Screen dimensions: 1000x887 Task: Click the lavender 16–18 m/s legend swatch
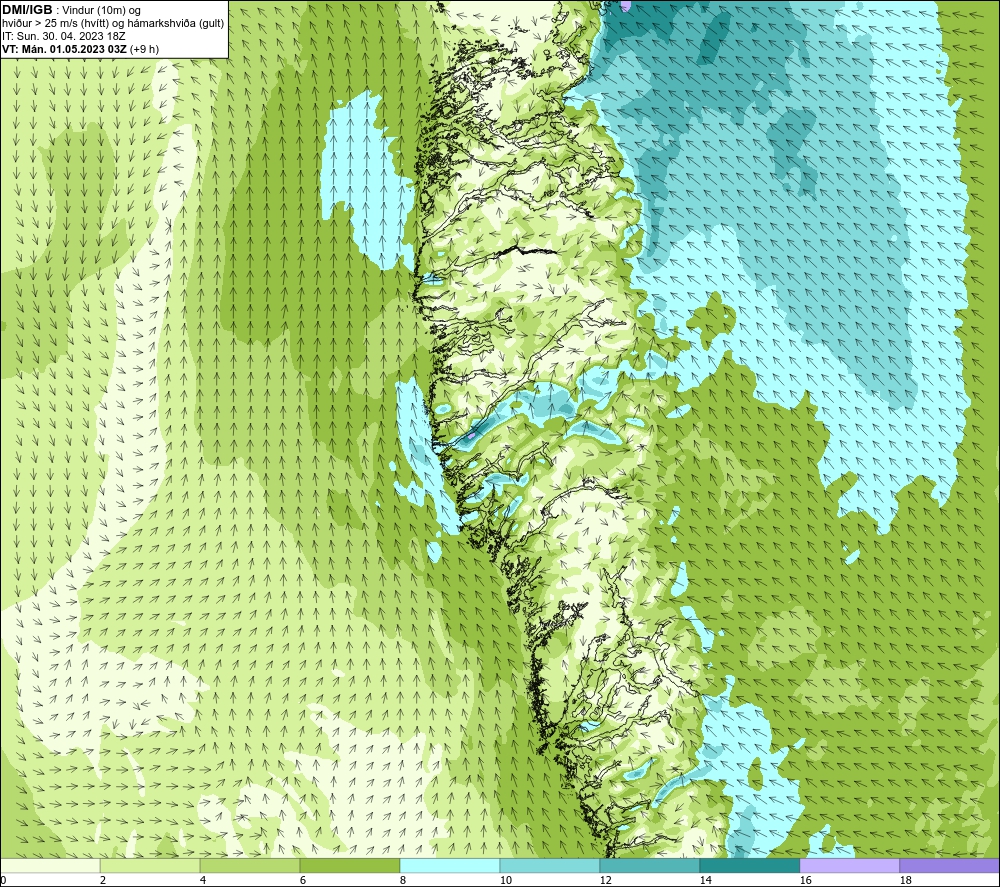point(849,866)
